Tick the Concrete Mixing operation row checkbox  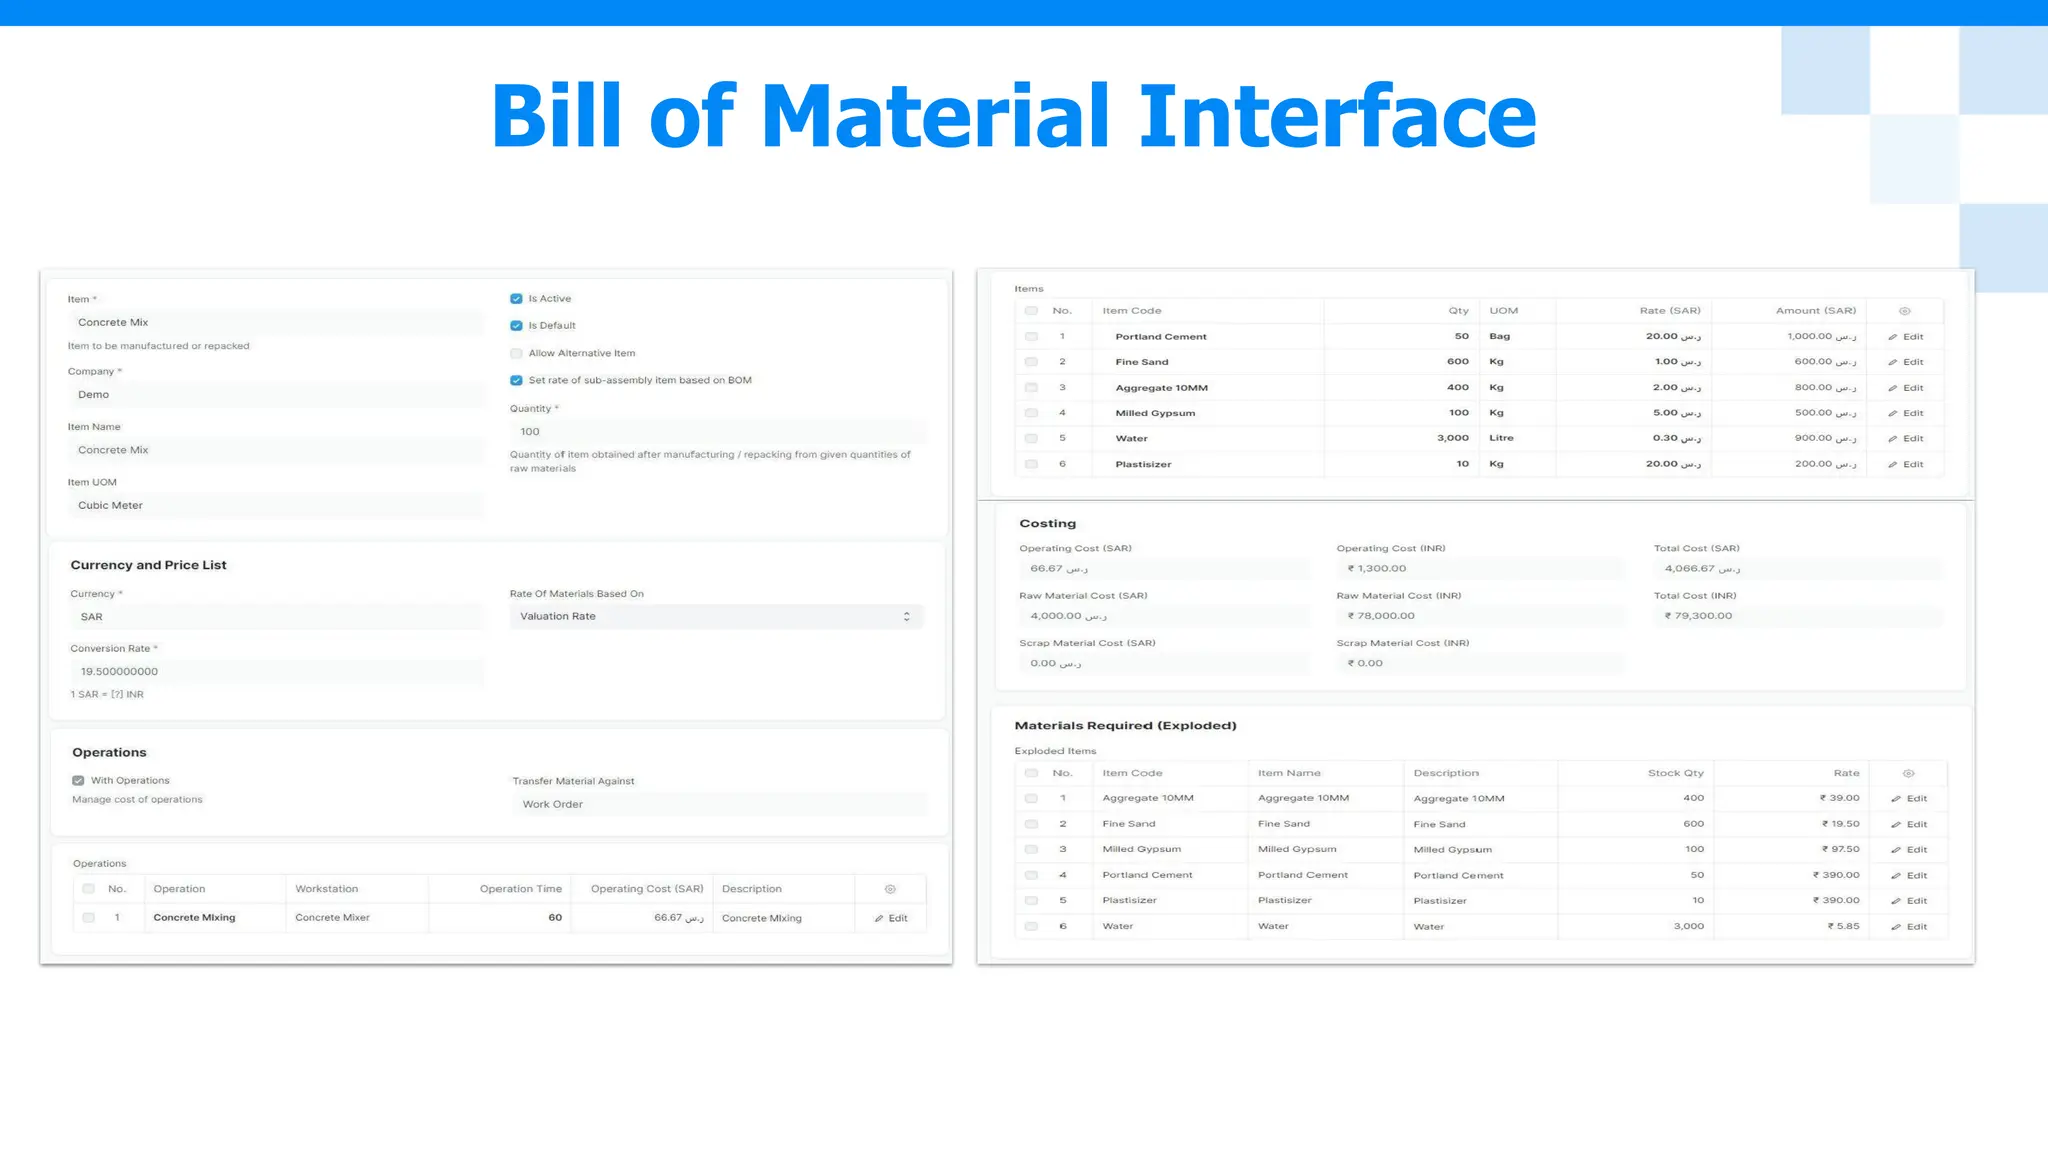(x=89, y=918)
